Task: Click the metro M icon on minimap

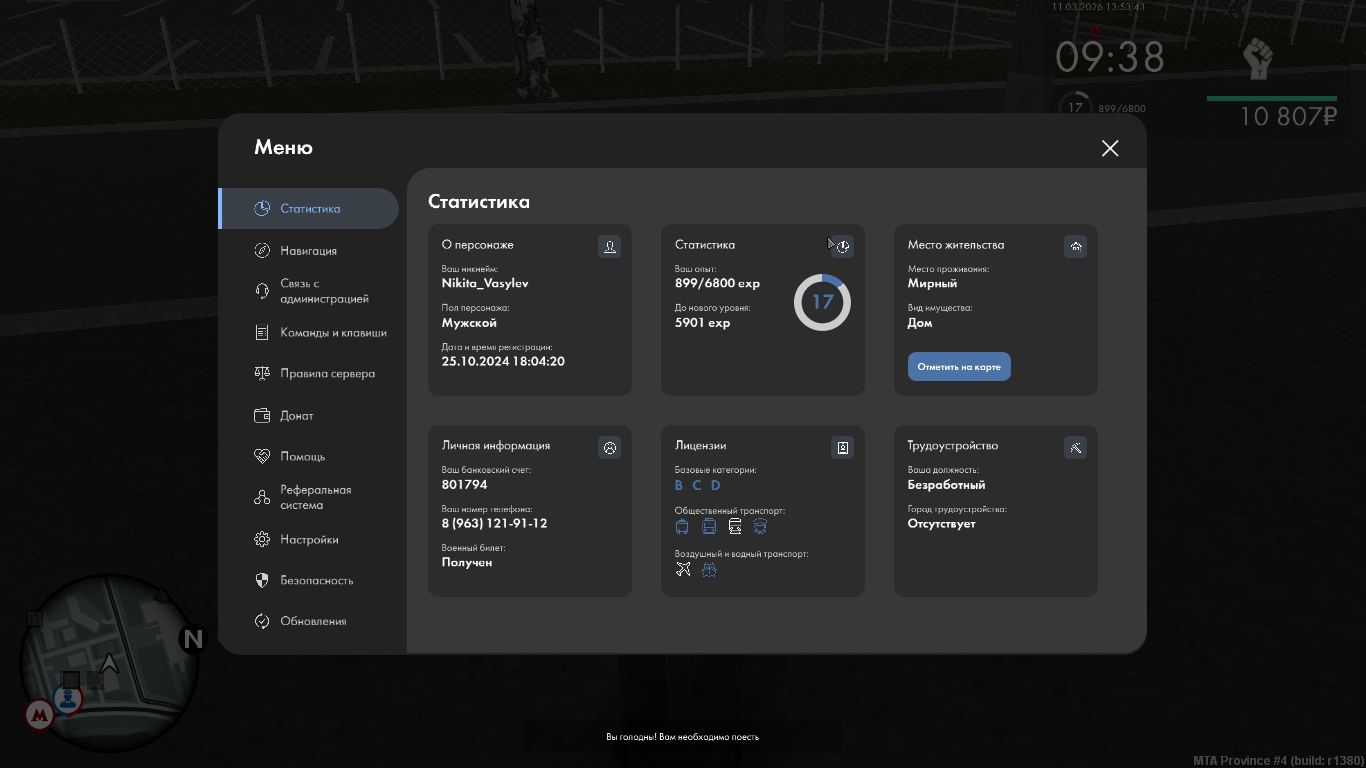Action: (39, 714)
